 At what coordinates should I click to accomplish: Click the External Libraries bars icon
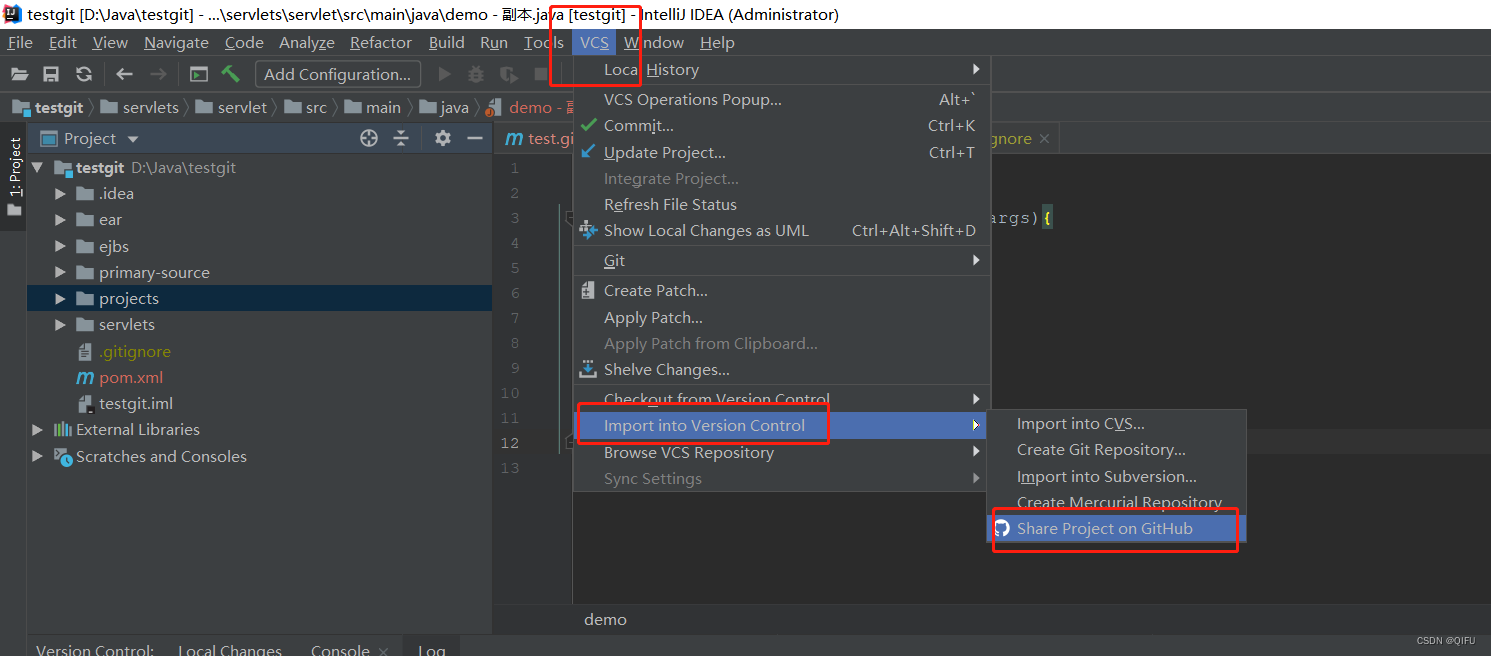click(x=63, y=429)
